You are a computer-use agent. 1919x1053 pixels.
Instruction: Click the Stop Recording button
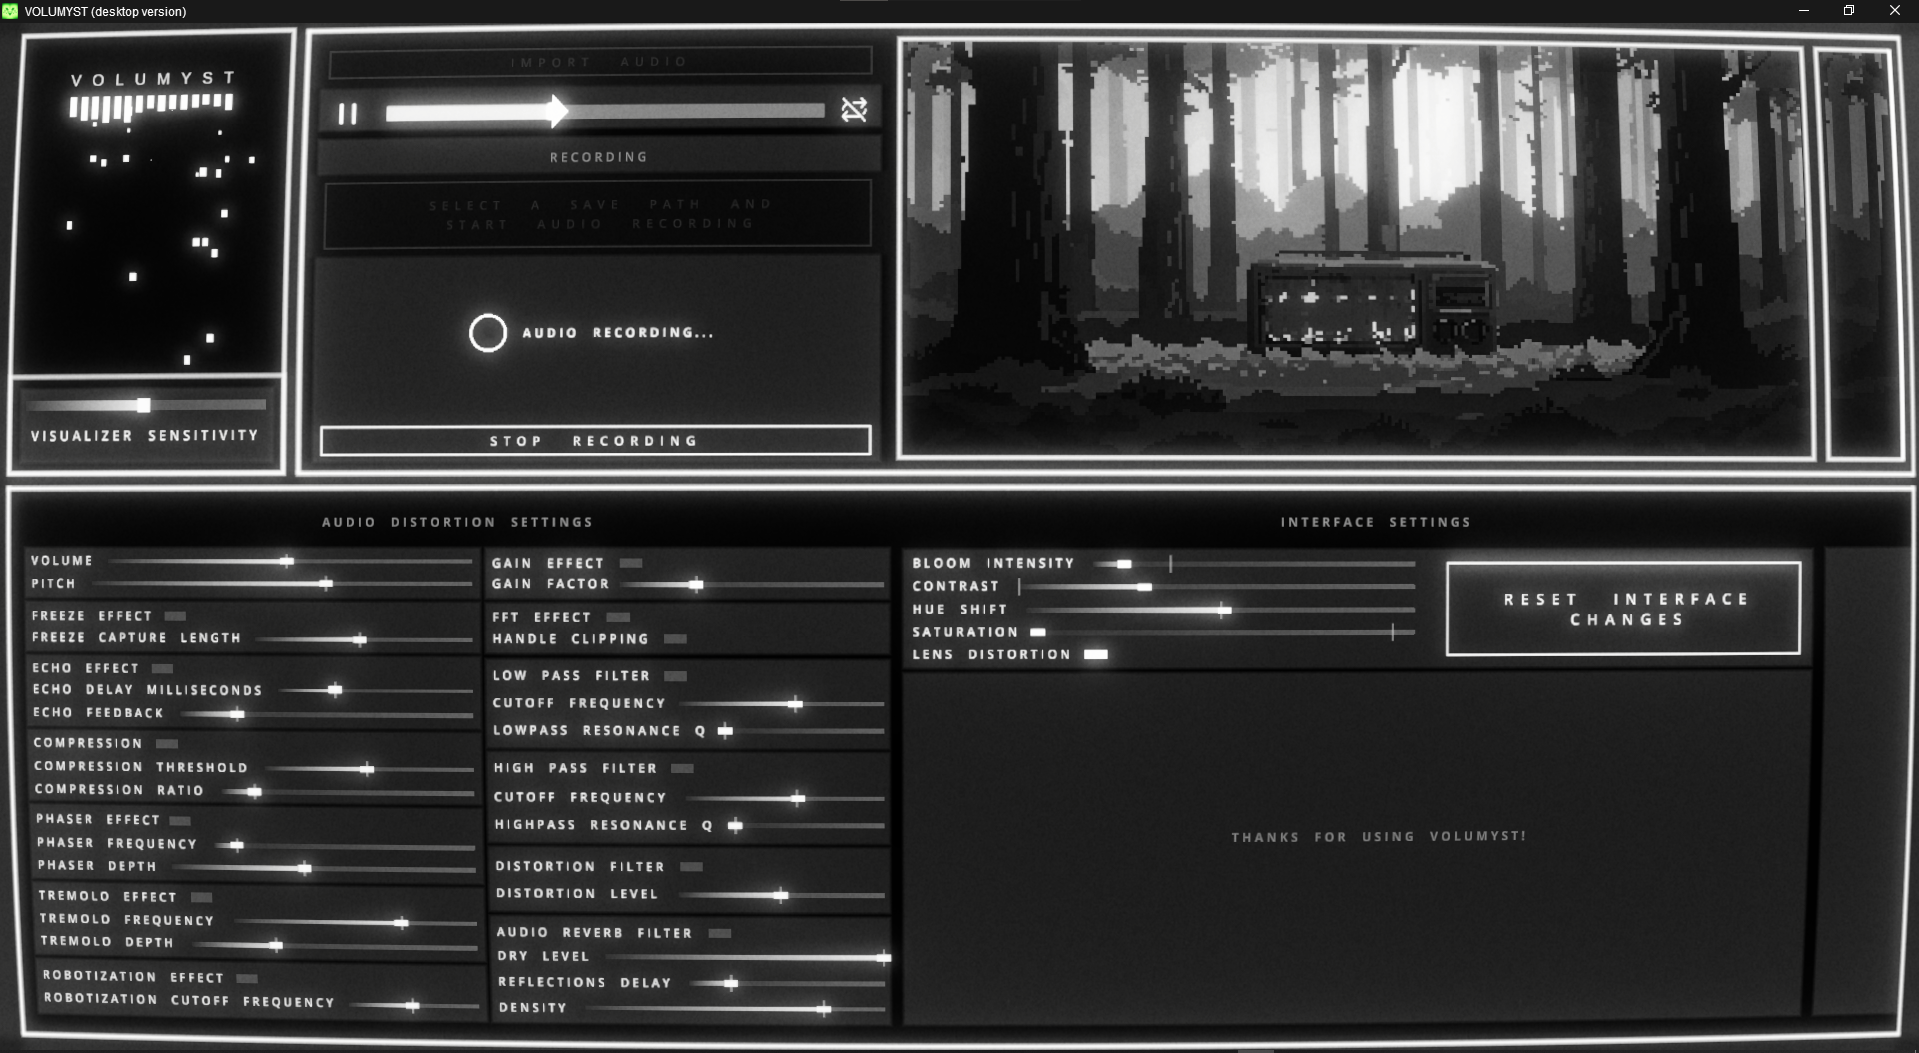(596, 441)
